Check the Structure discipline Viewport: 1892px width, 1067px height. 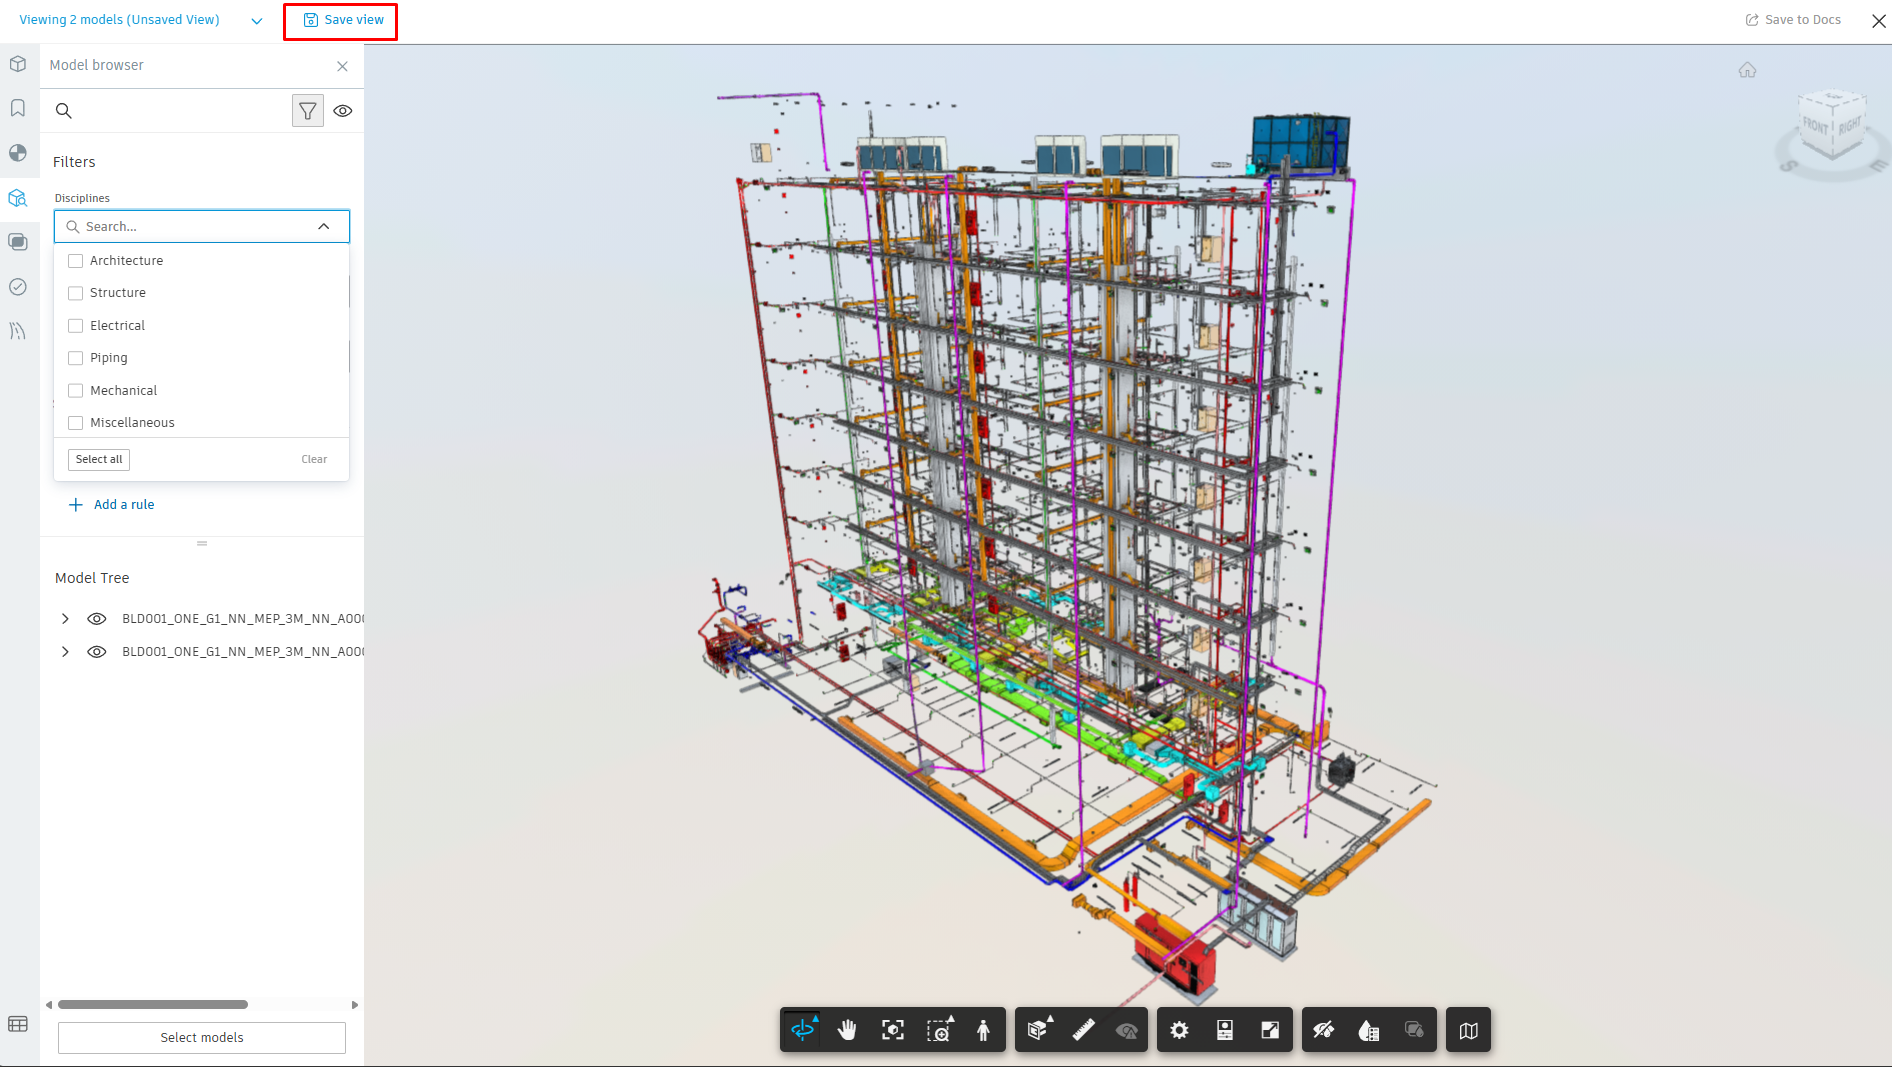[x=75, y=293]
